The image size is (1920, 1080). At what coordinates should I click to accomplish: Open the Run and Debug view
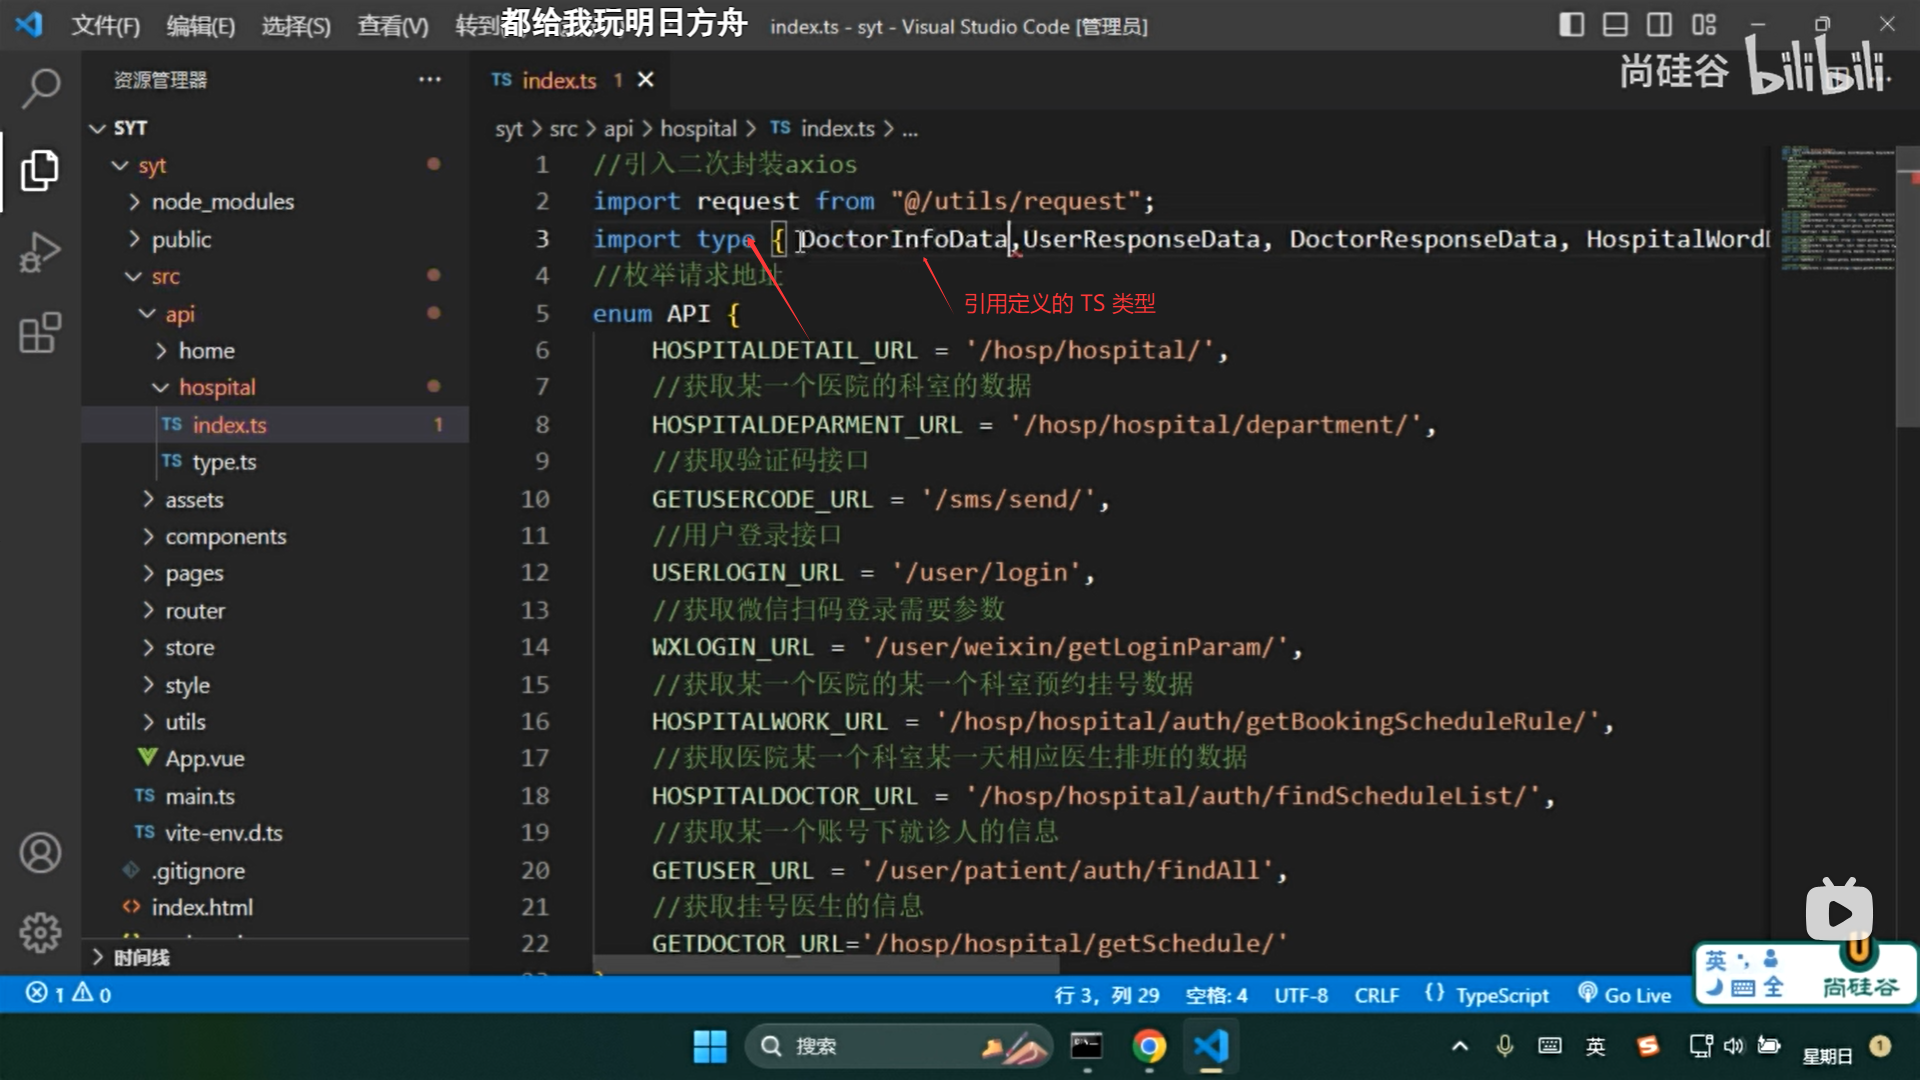[x=40, y=252]
